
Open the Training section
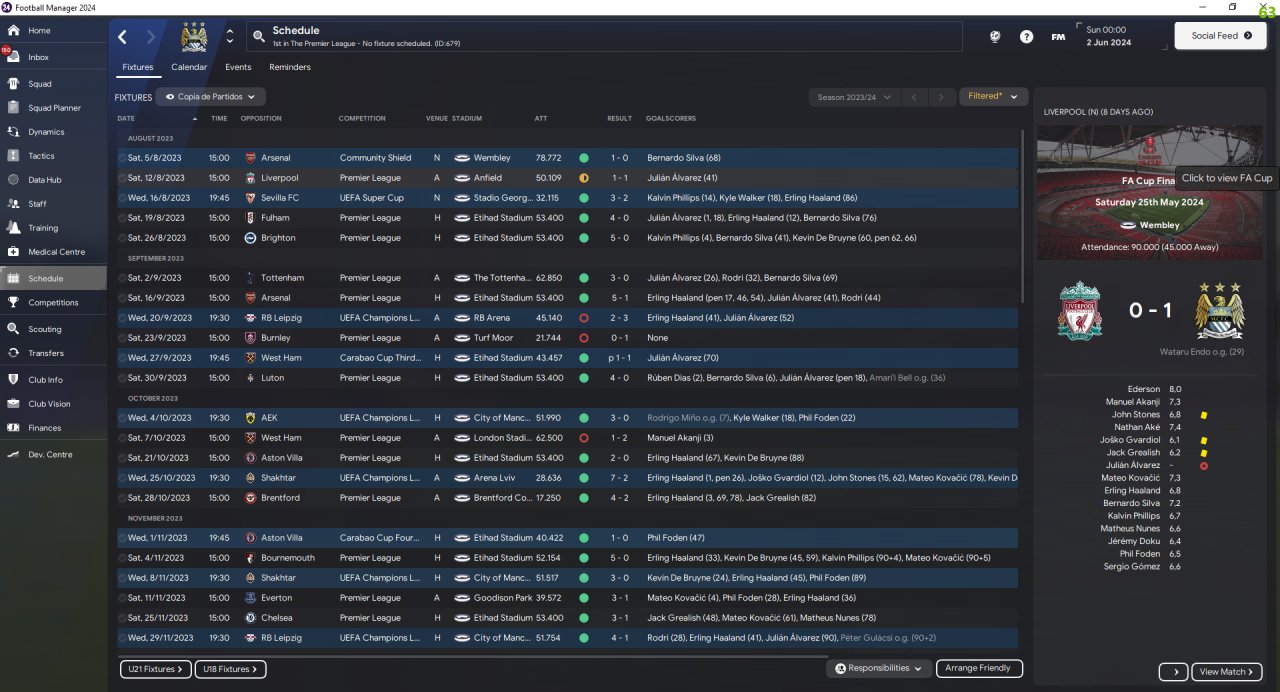[x=53, y=228]
